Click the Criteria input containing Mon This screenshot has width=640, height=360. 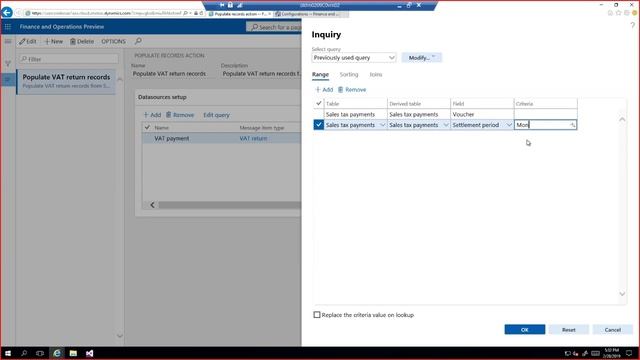pos(545,125)
